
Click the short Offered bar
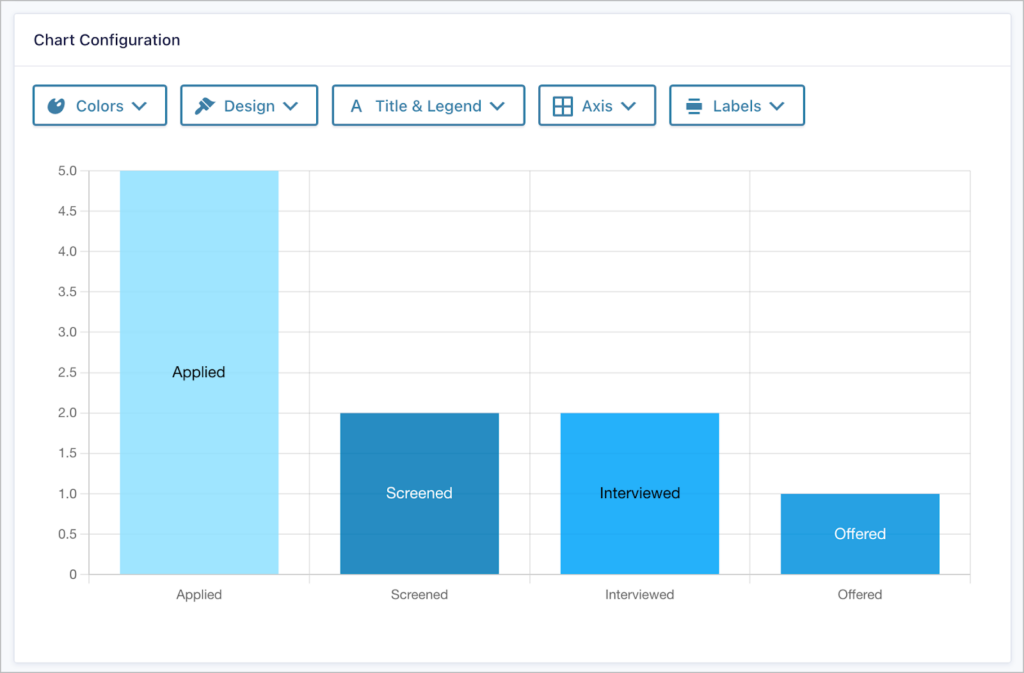(x=859, y=533)
